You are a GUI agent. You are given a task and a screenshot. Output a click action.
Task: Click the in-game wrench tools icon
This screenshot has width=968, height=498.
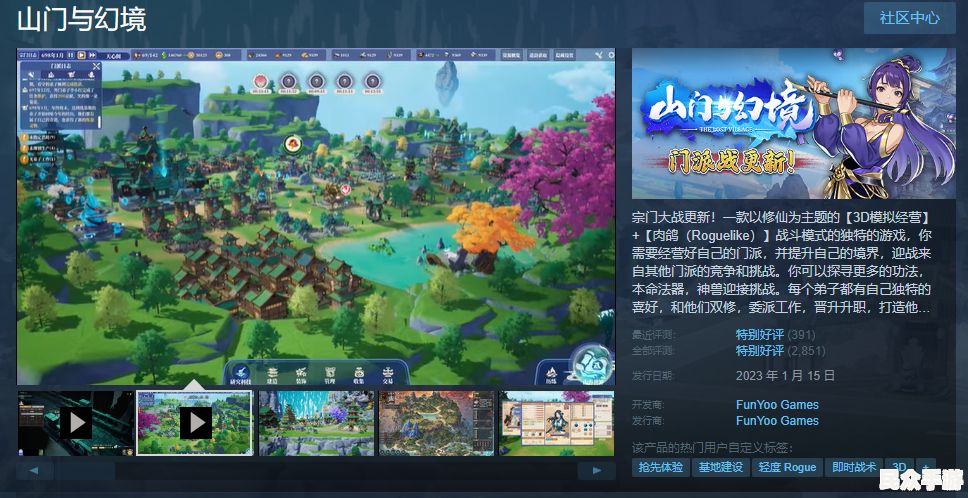(x=598, y=55)
